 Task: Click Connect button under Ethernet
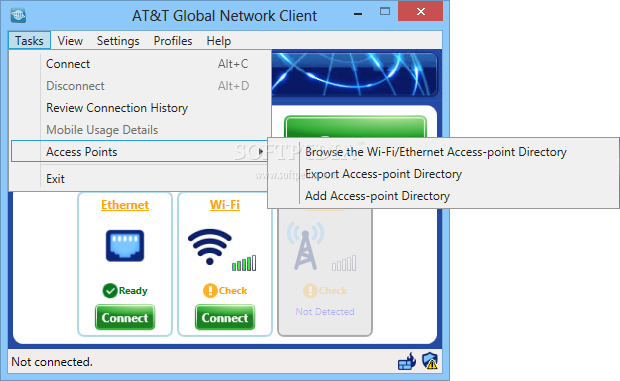(125, 317)
